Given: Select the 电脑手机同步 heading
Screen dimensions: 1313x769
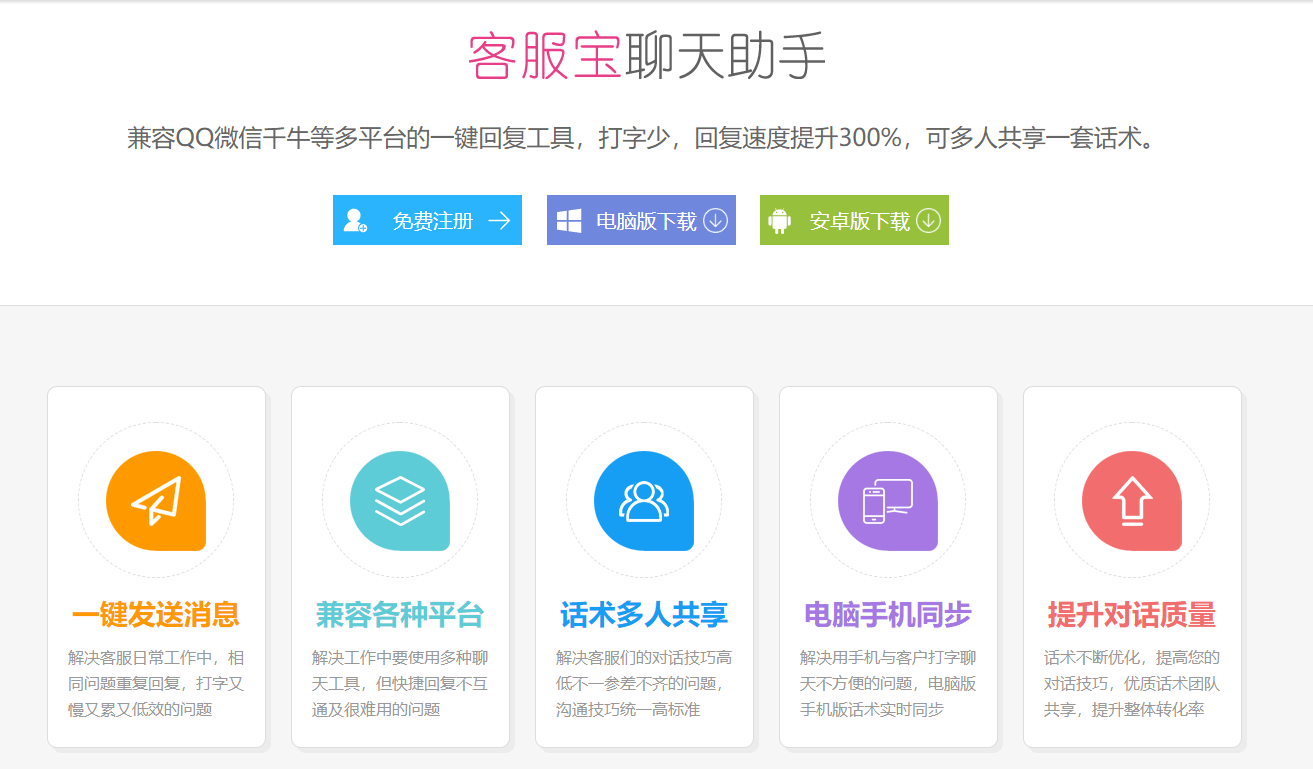Looking at the screenshot, I should [x=888, y=615].
